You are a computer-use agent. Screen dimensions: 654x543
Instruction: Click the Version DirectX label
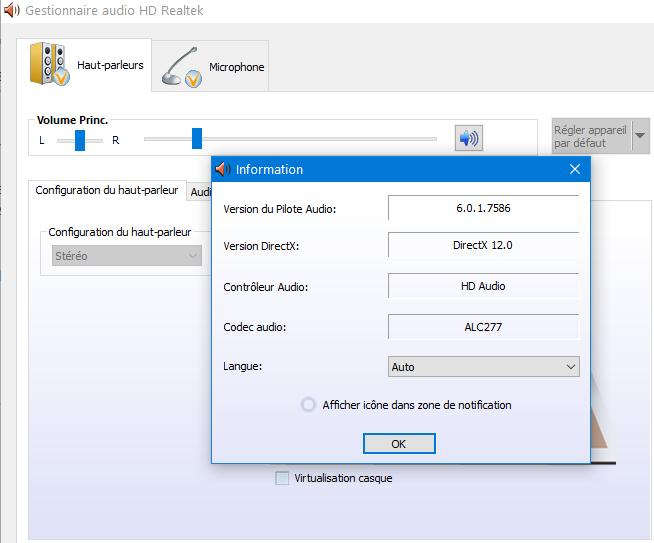coord(261,246)
